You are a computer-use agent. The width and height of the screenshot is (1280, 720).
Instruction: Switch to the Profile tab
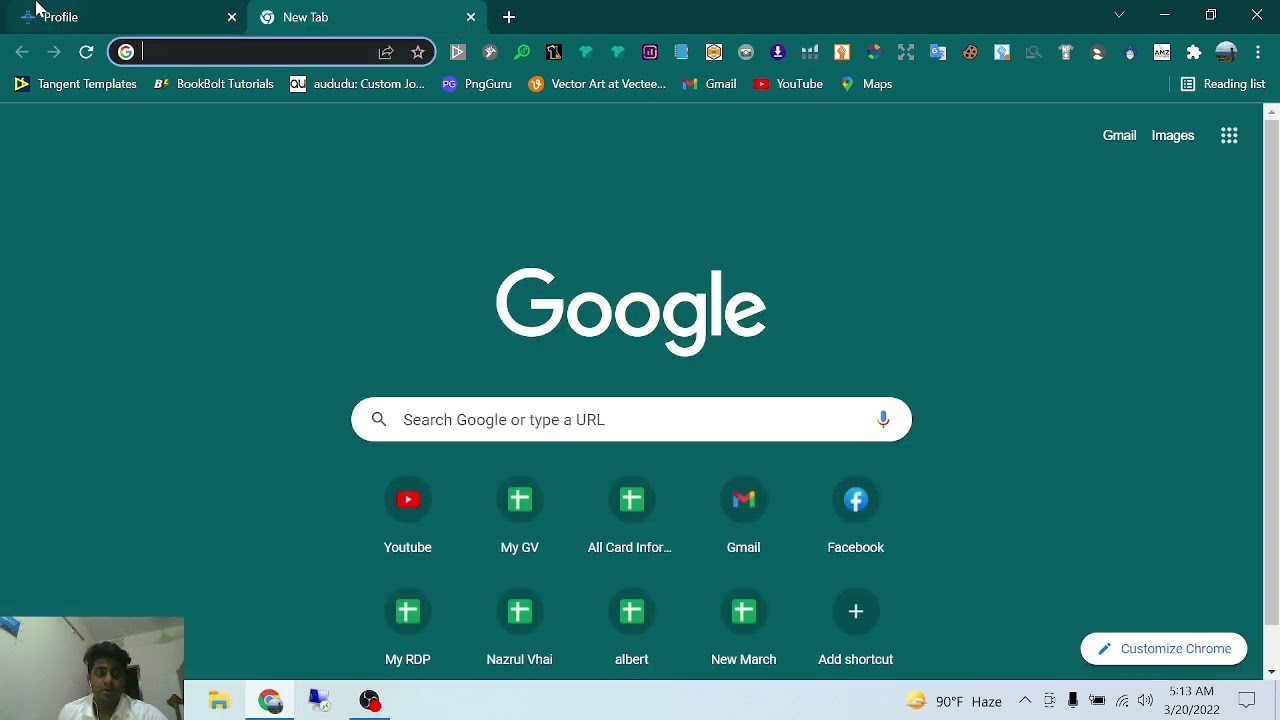click(124, 17)
